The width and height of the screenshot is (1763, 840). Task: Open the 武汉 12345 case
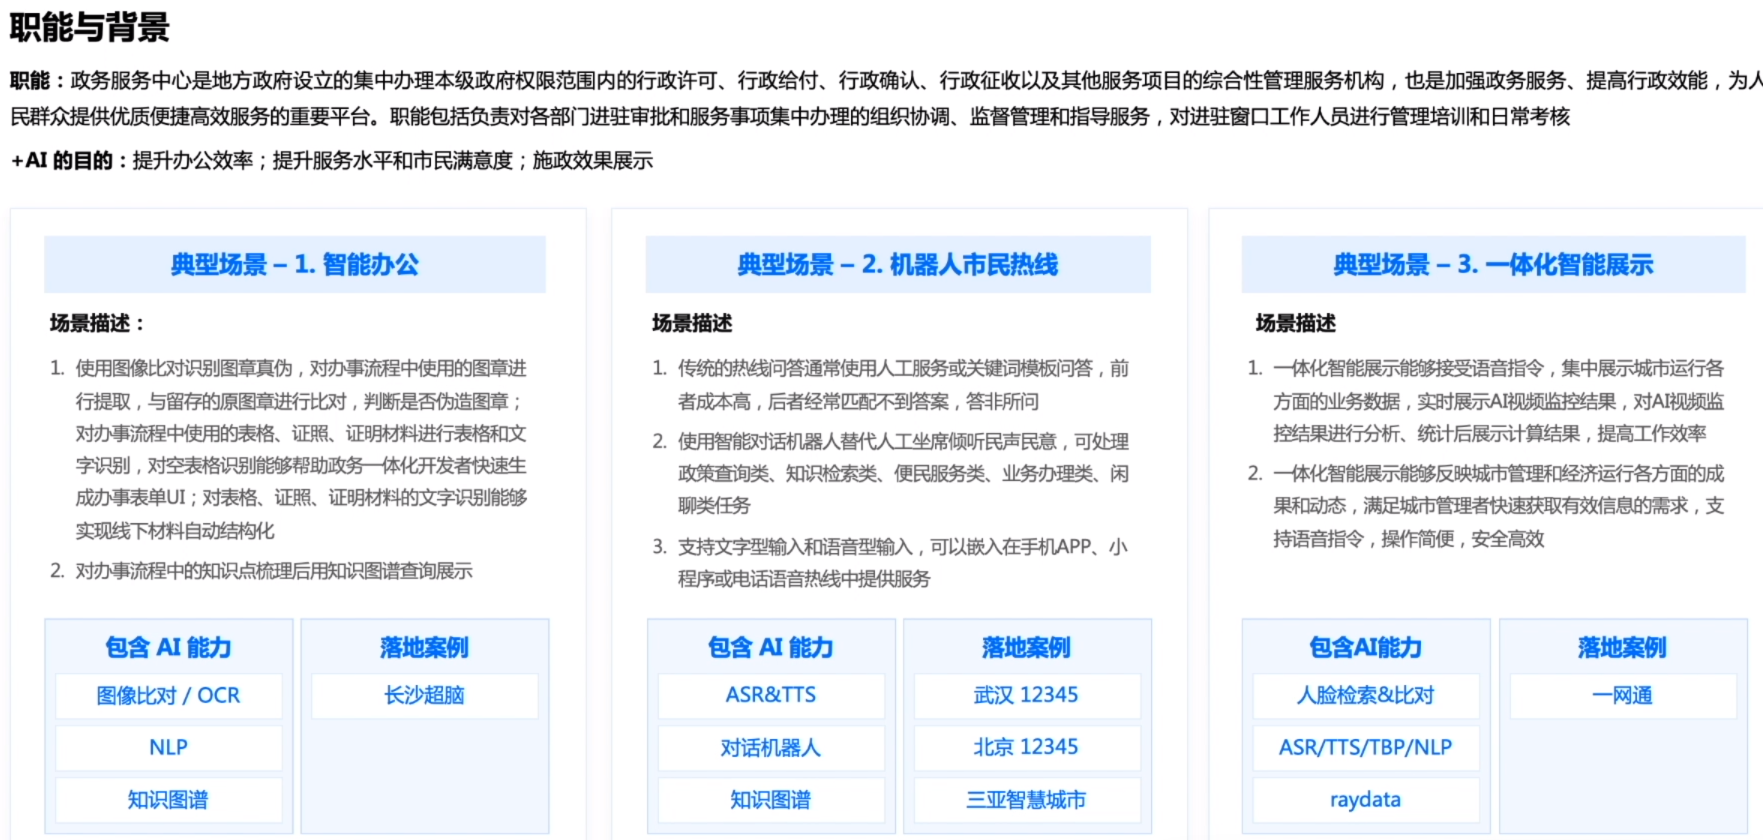tap(1026, 696)
